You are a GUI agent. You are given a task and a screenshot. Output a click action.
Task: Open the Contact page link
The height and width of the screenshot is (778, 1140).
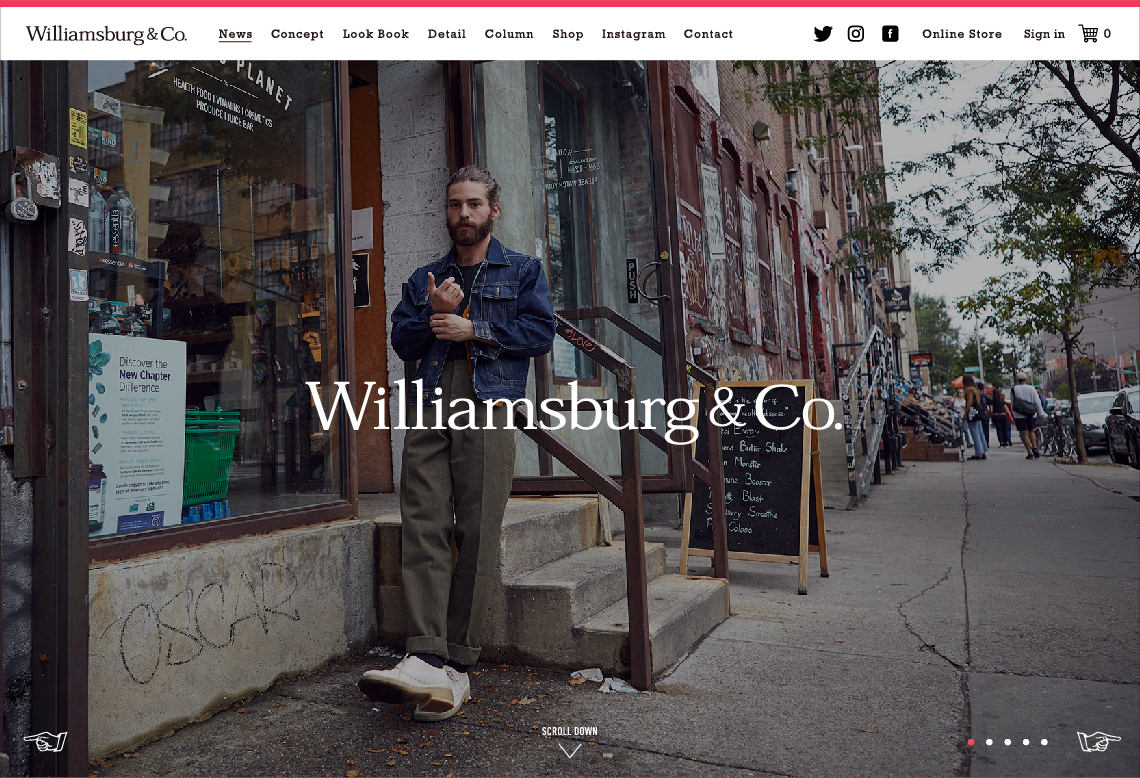point(708,34)
